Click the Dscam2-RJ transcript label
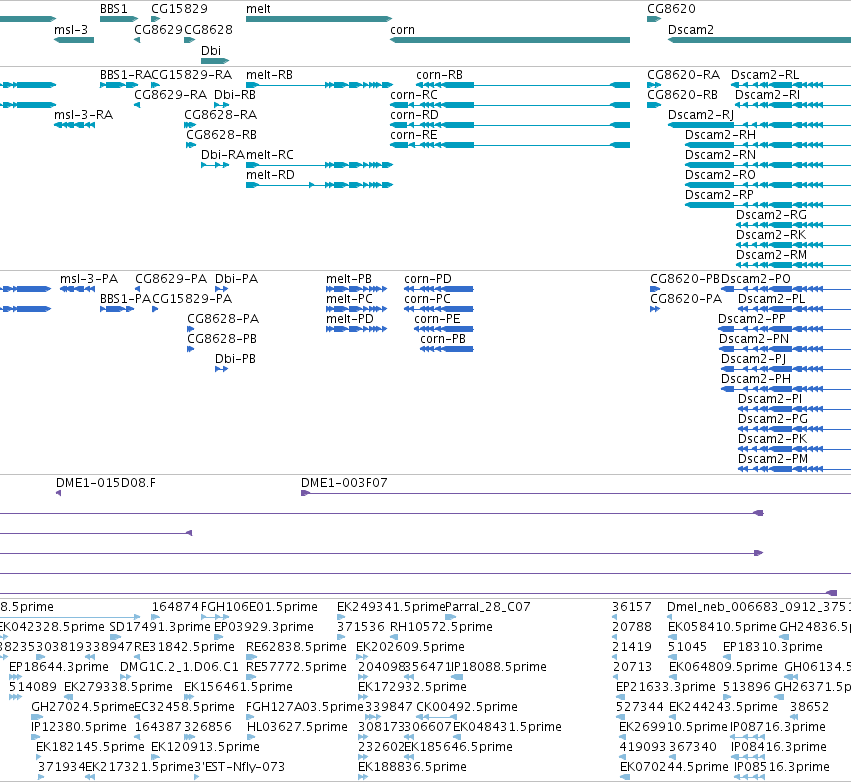The image size is (851, 782). 701,115
